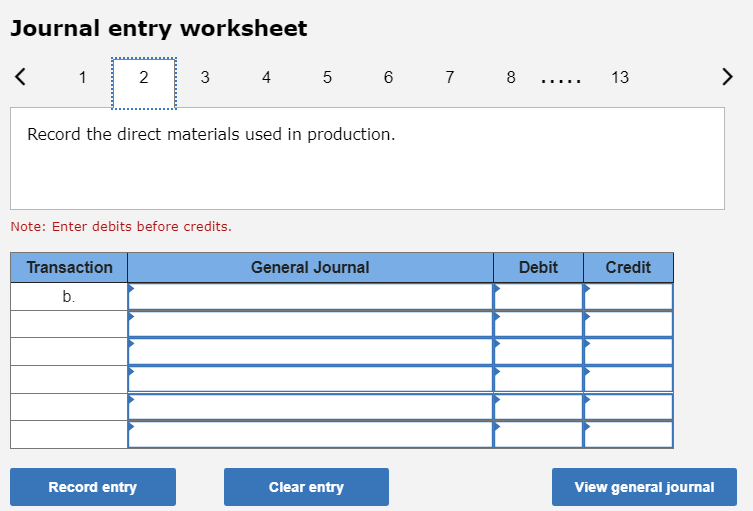Click the Transaction column header
Screen dimensions: 753x511
tap(69, 268)
